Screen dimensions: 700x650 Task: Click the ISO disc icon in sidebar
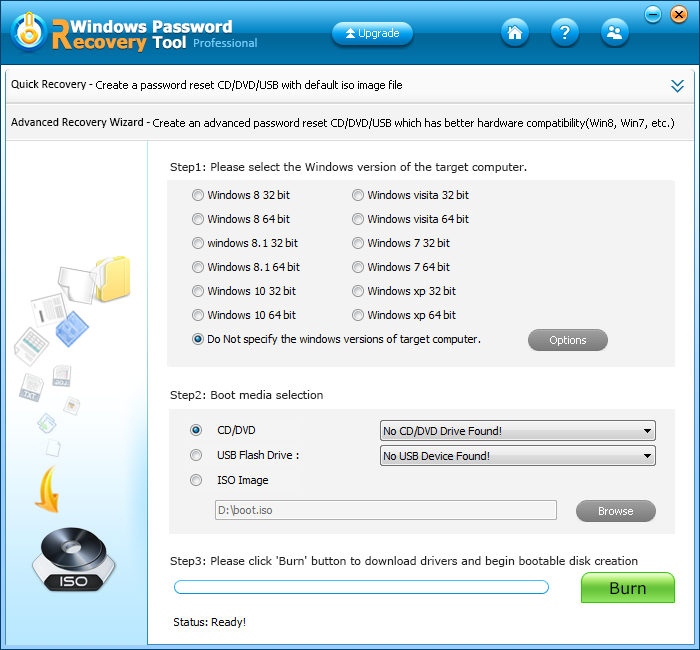pos(74,562)
